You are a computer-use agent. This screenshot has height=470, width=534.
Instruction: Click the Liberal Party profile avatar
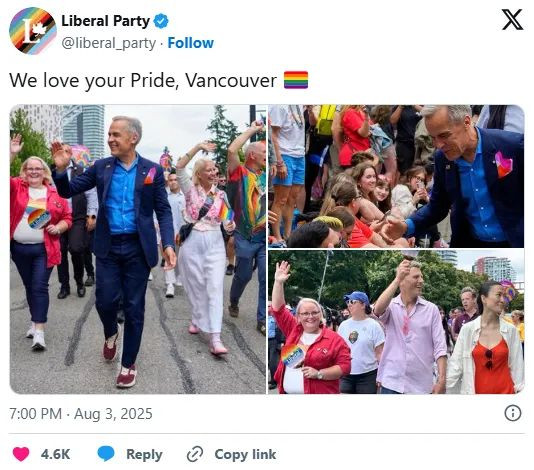point(33,31)
